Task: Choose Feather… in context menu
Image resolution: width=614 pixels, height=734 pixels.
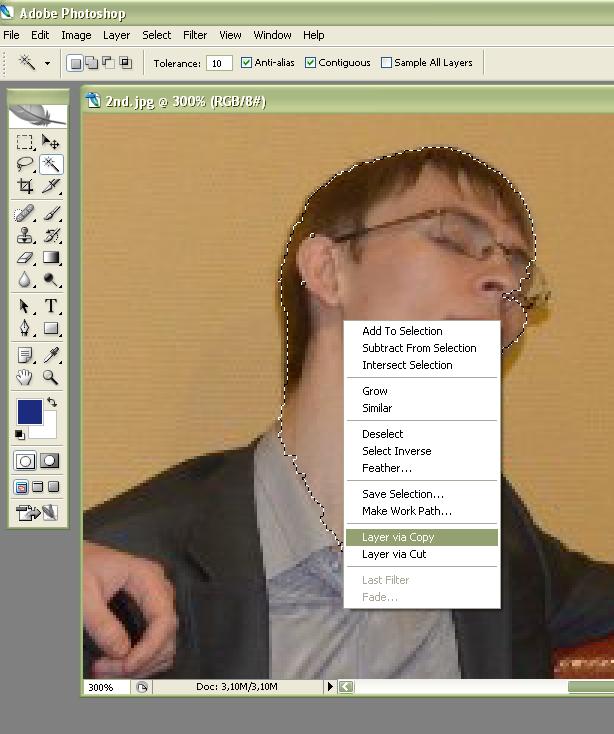Action: click(422, 468)
